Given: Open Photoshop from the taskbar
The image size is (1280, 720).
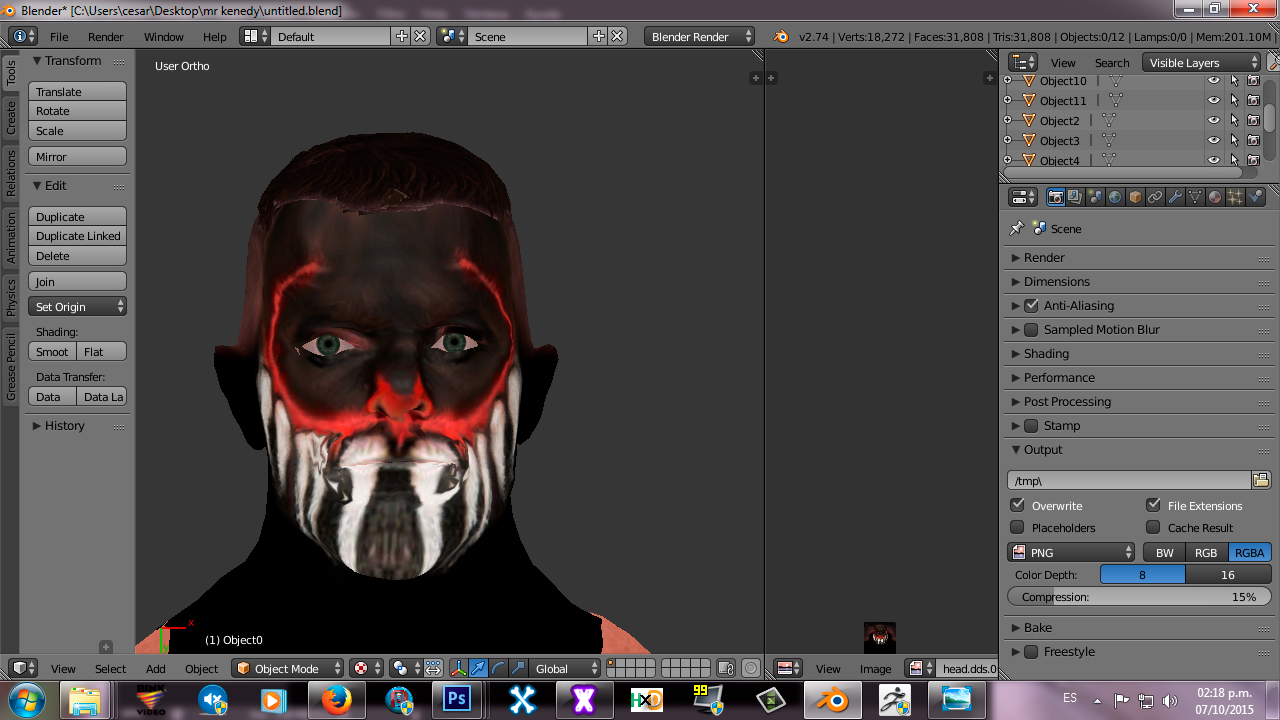Looking at the screenshot, I should (x=458, y=700).
